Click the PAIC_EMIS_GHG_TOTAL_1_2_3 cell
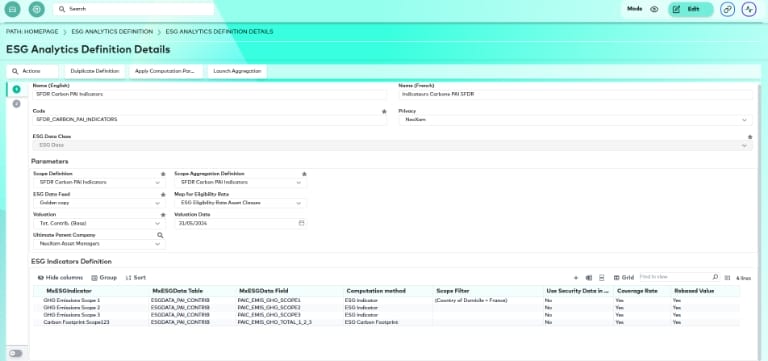 click(275, 322)
